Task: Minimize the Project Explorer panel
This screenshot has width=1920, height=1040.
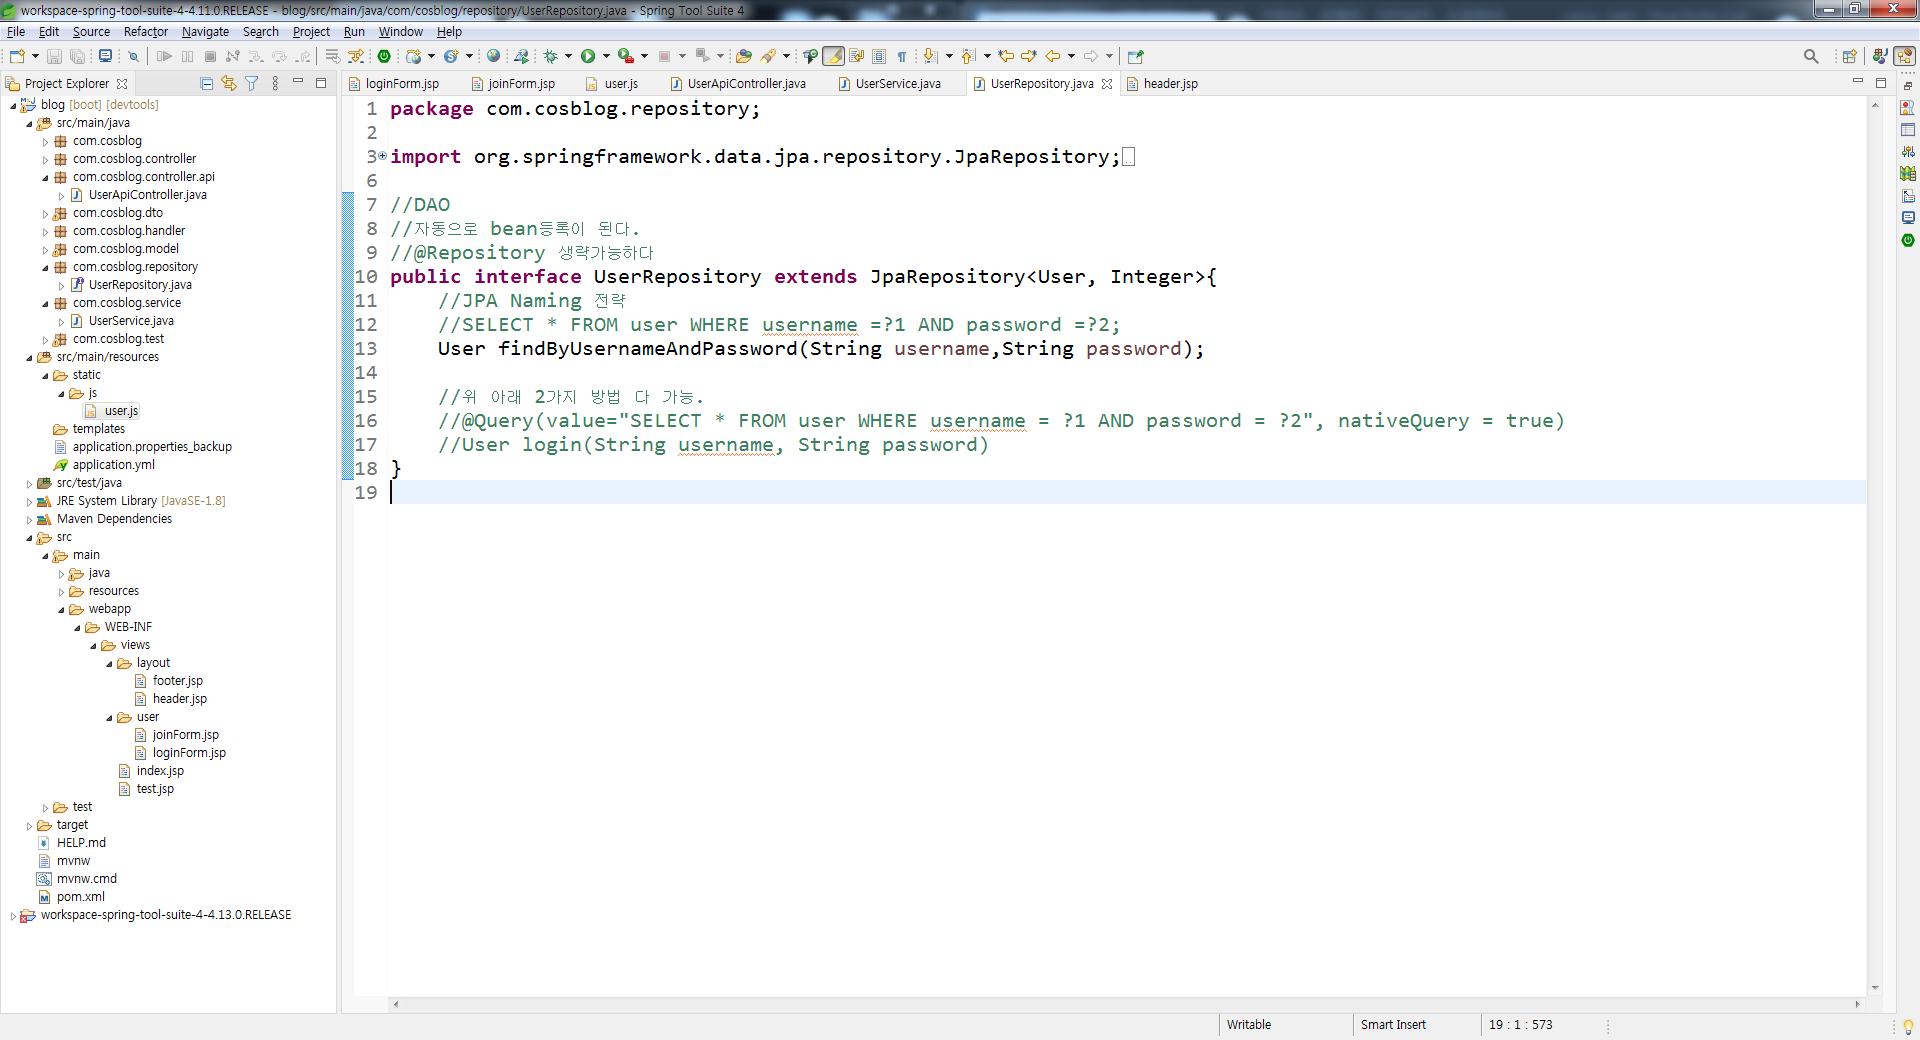Action: [298, 82]
